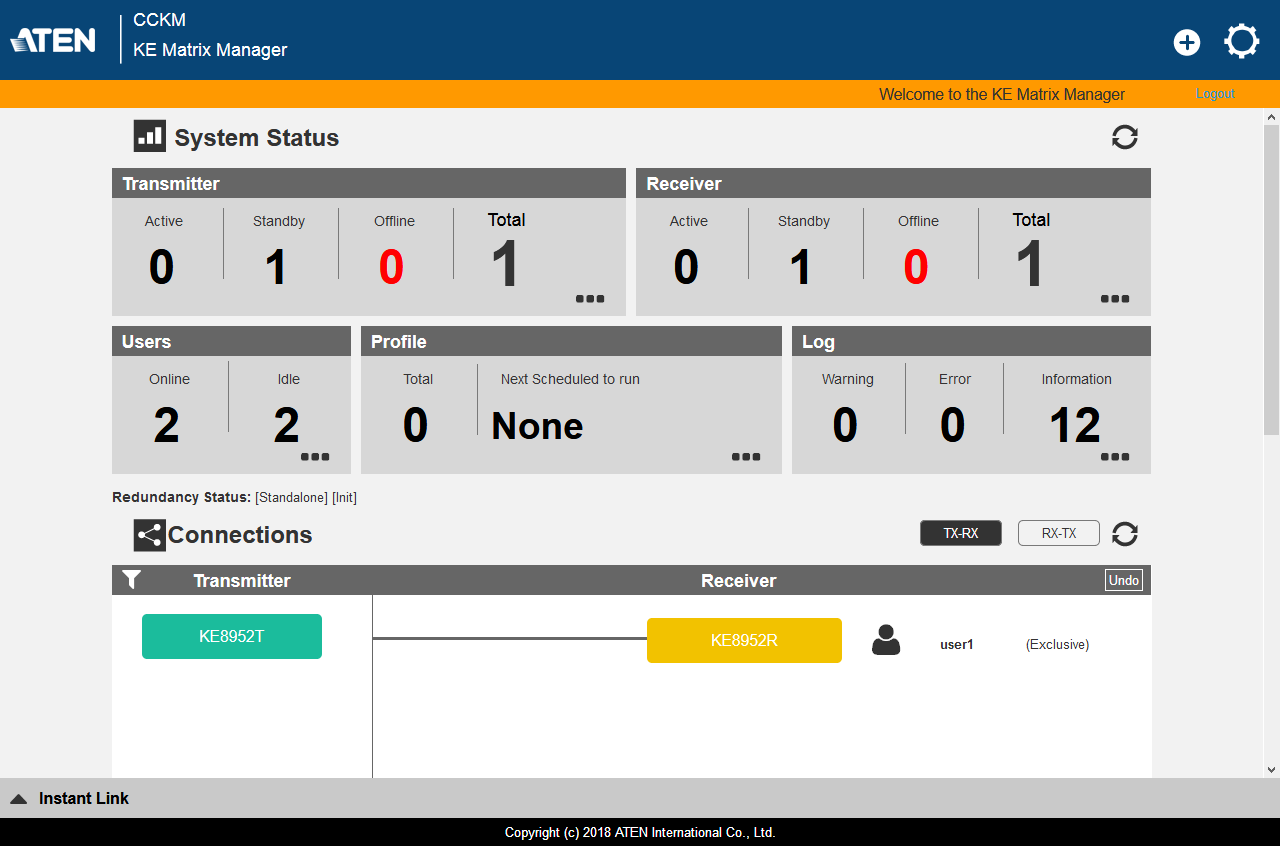Screen dimensions: 1280x846
Task: Refresh the System Status section
Action: click(x=1125, y=137)
